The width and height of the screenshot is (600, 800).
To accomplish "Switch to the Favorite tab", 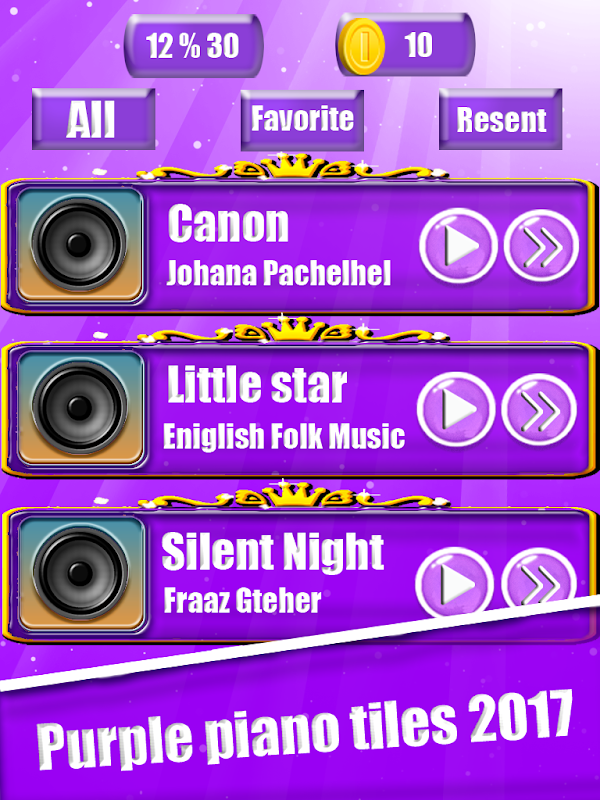I will coord(302,120).
